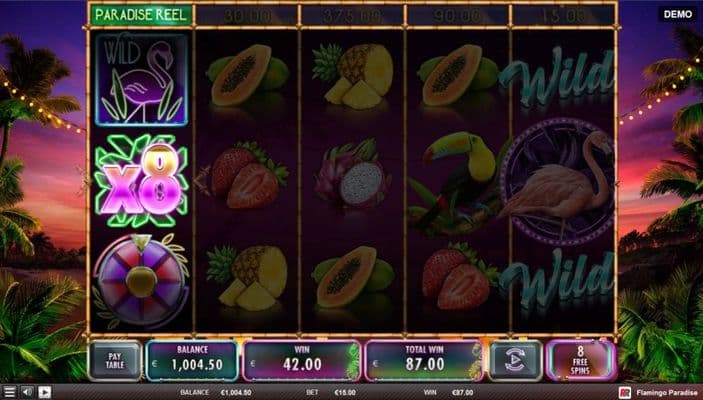Click the Paradise Reel header label
The height and width of the screenshot is (400, 703).
[x=141, y=15]
